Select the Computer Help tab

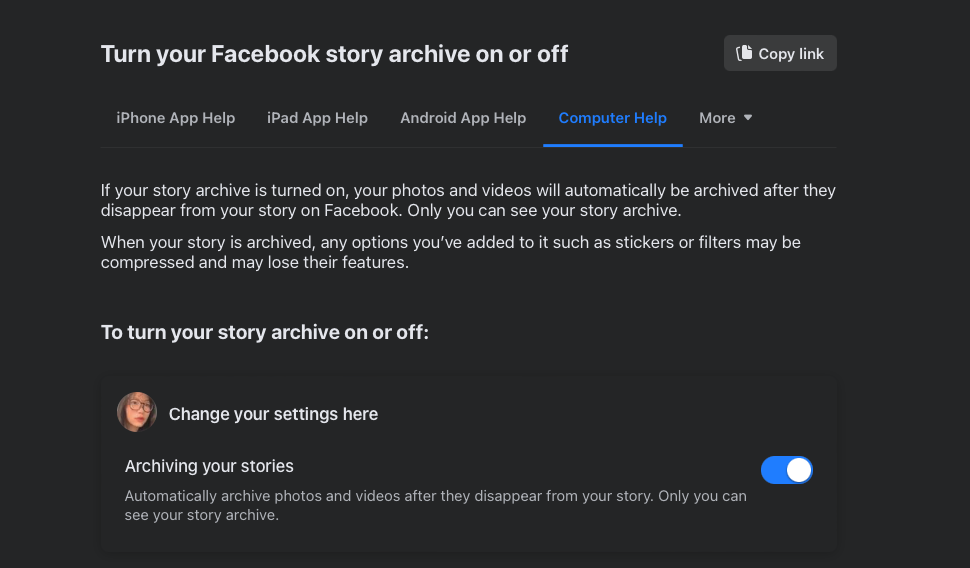tap(612, 118)
